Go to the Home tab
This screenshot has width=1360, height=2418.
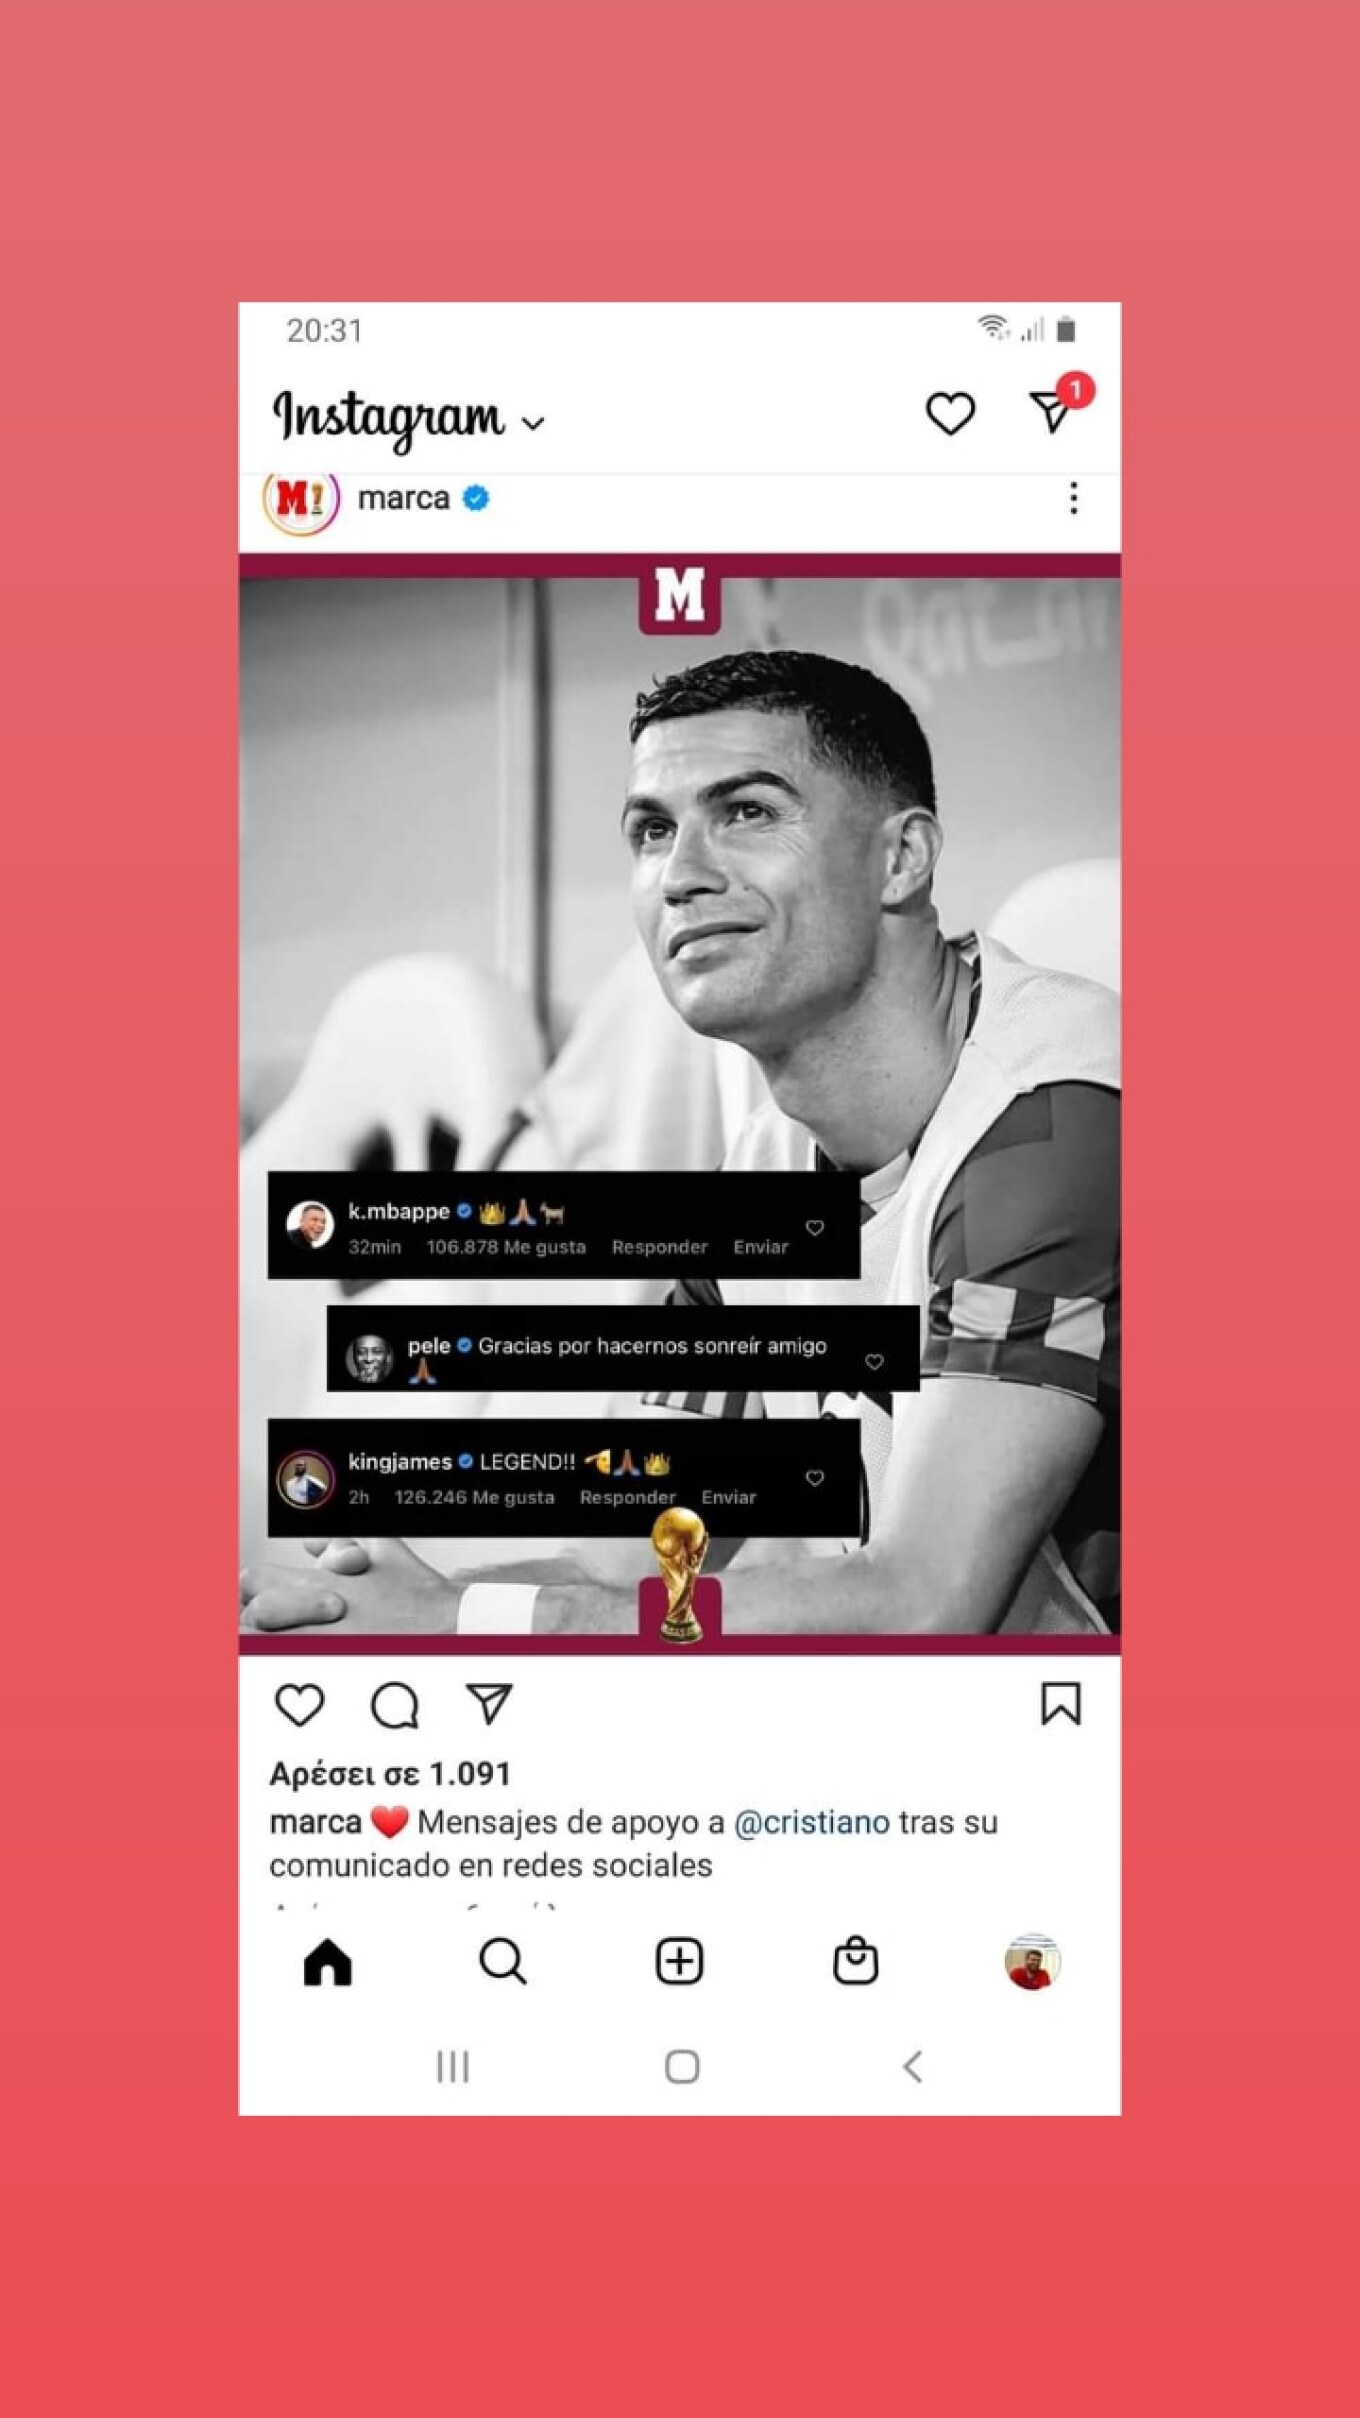(328, 1962)
